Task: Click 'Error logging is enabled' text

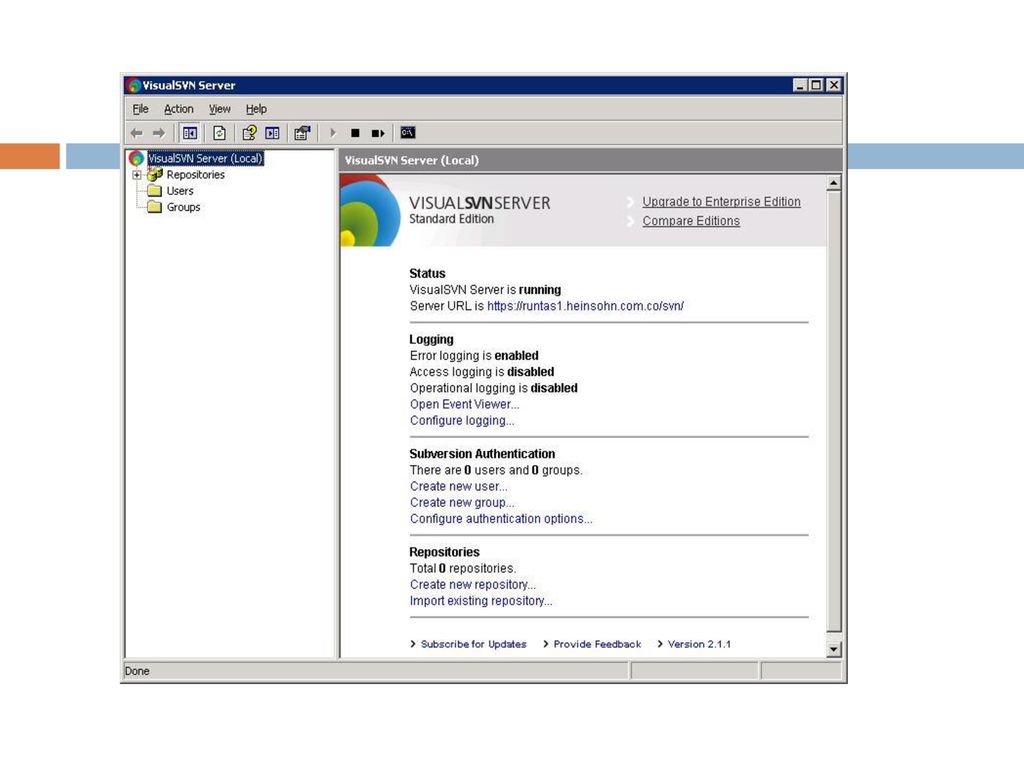Action: (474, 355)
